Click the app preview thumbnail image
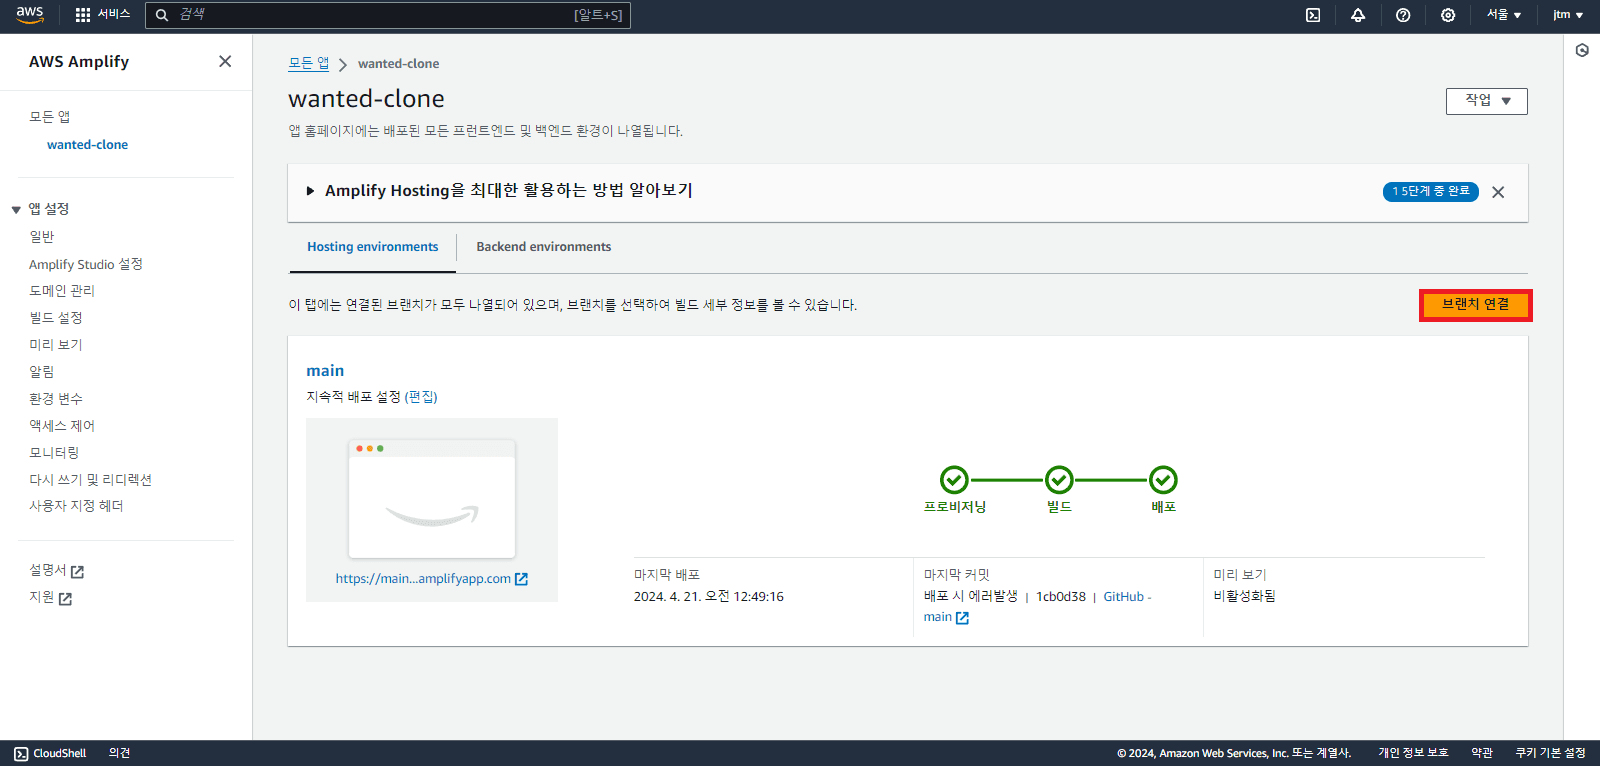This screenshot has width=1600, height=766. coord(432,498)
